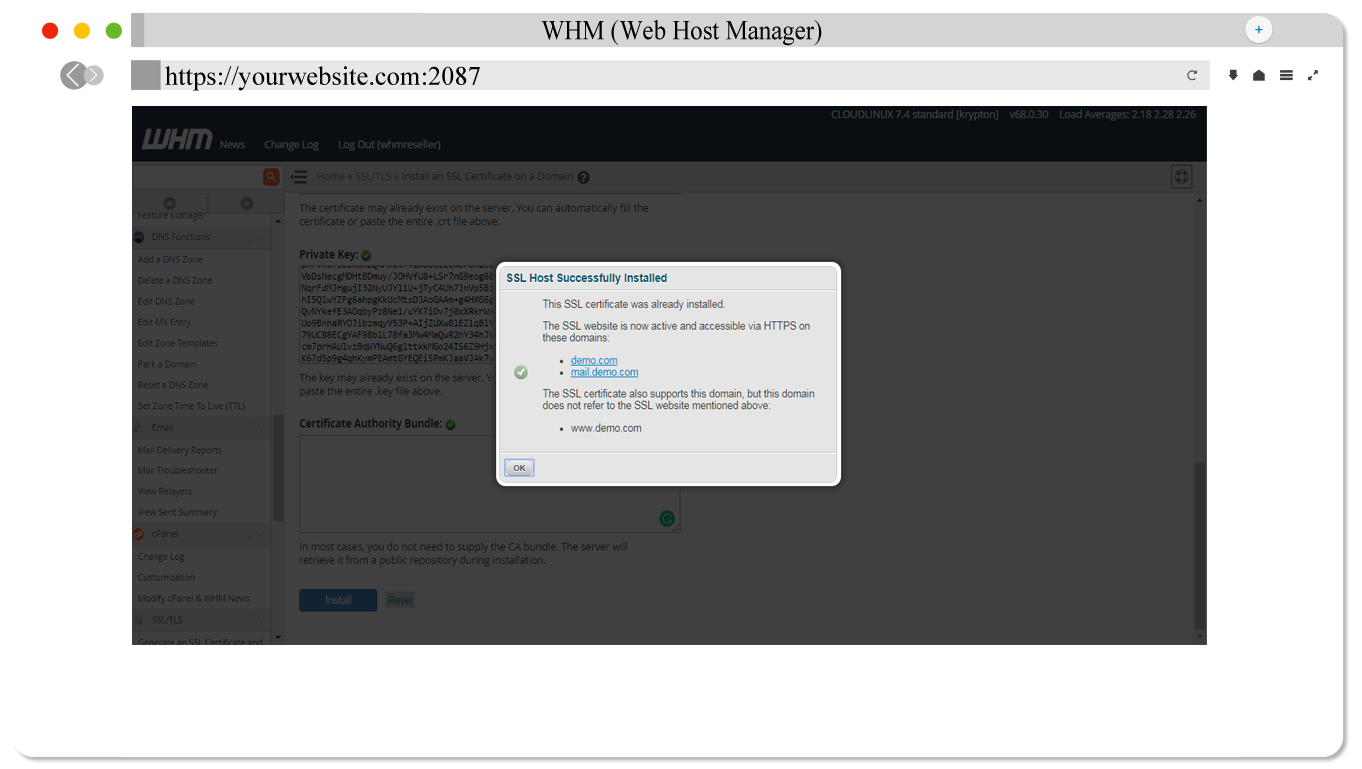Open Modify cPanel & WHM News
The width and height of the screenshot is (1362, 769).
(x=194, y=598)
